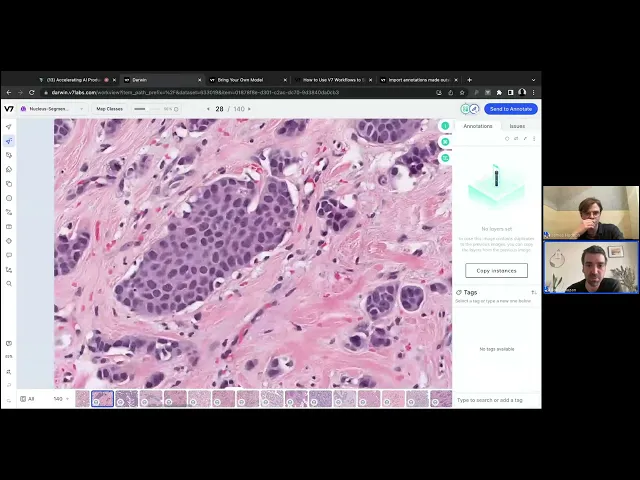Click the pencil icon in Annotations header

pos(525,139)
